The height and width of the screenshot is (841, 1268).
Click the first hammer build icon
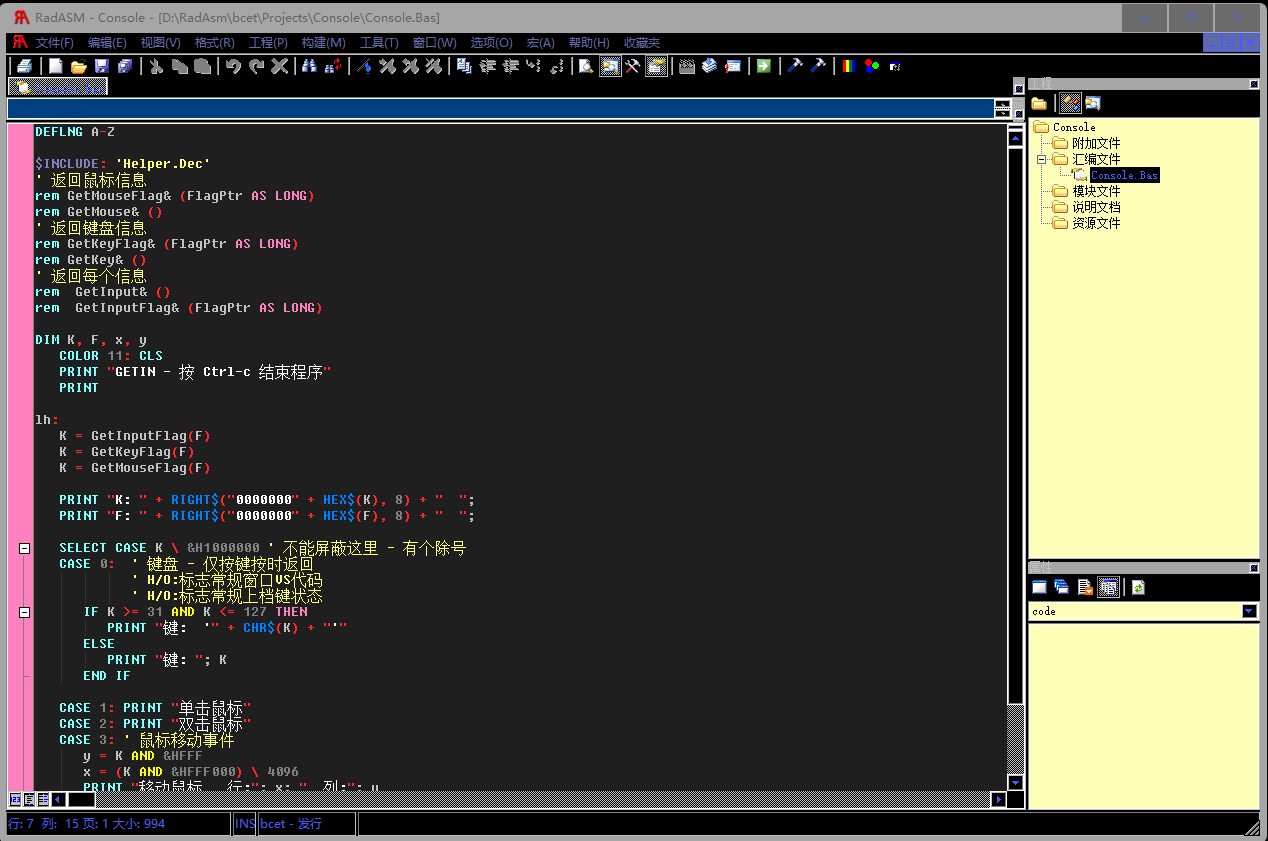tap(795, 66)
